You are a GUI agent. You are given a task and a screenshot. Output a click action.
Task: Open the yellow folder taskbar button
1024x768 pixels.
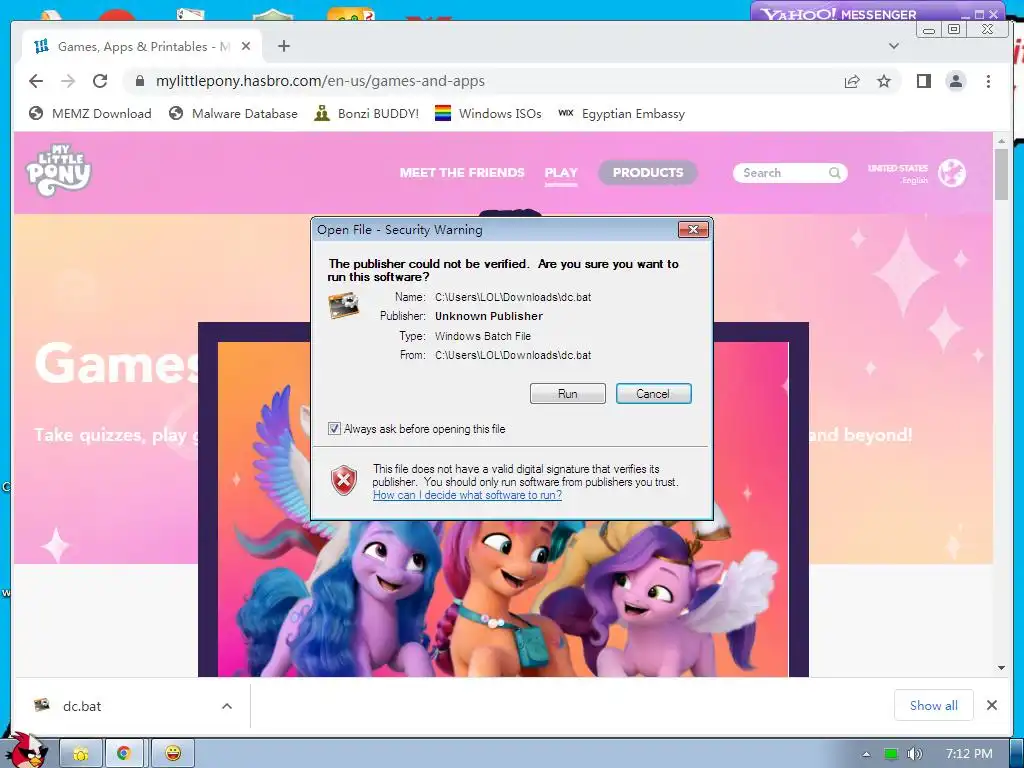click(81, 754)
